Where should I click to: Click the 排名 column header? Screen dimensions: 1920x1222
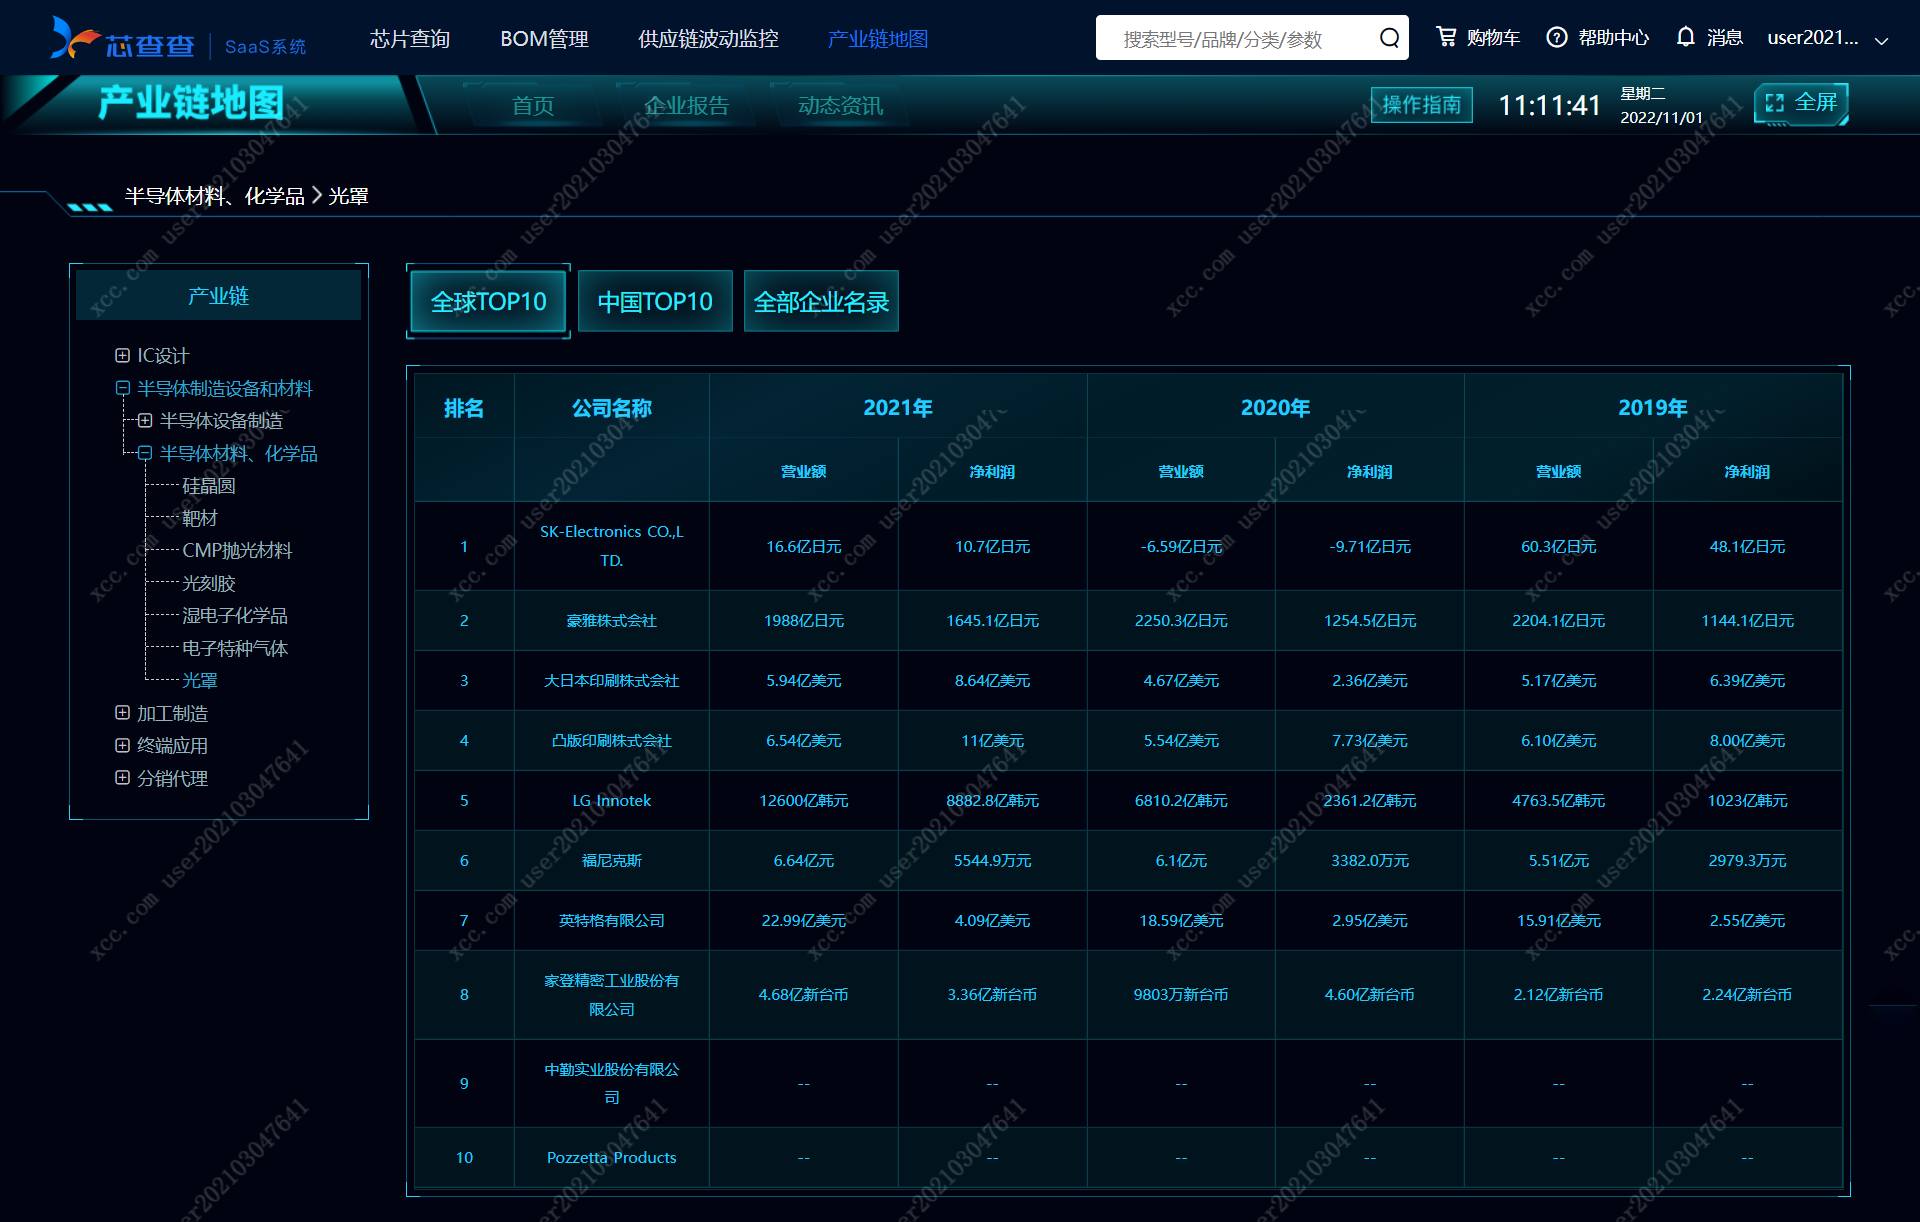464,408
